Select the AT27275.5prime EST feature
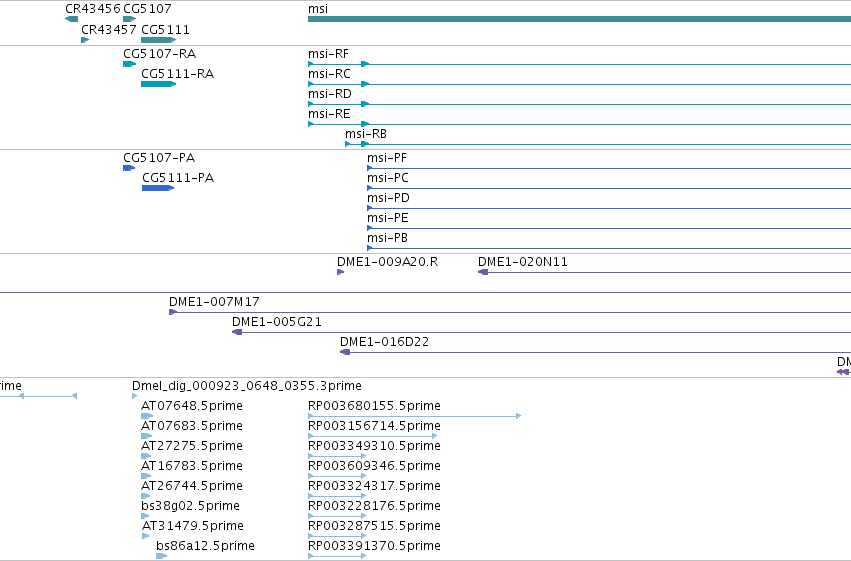 [x=146, y=456]
